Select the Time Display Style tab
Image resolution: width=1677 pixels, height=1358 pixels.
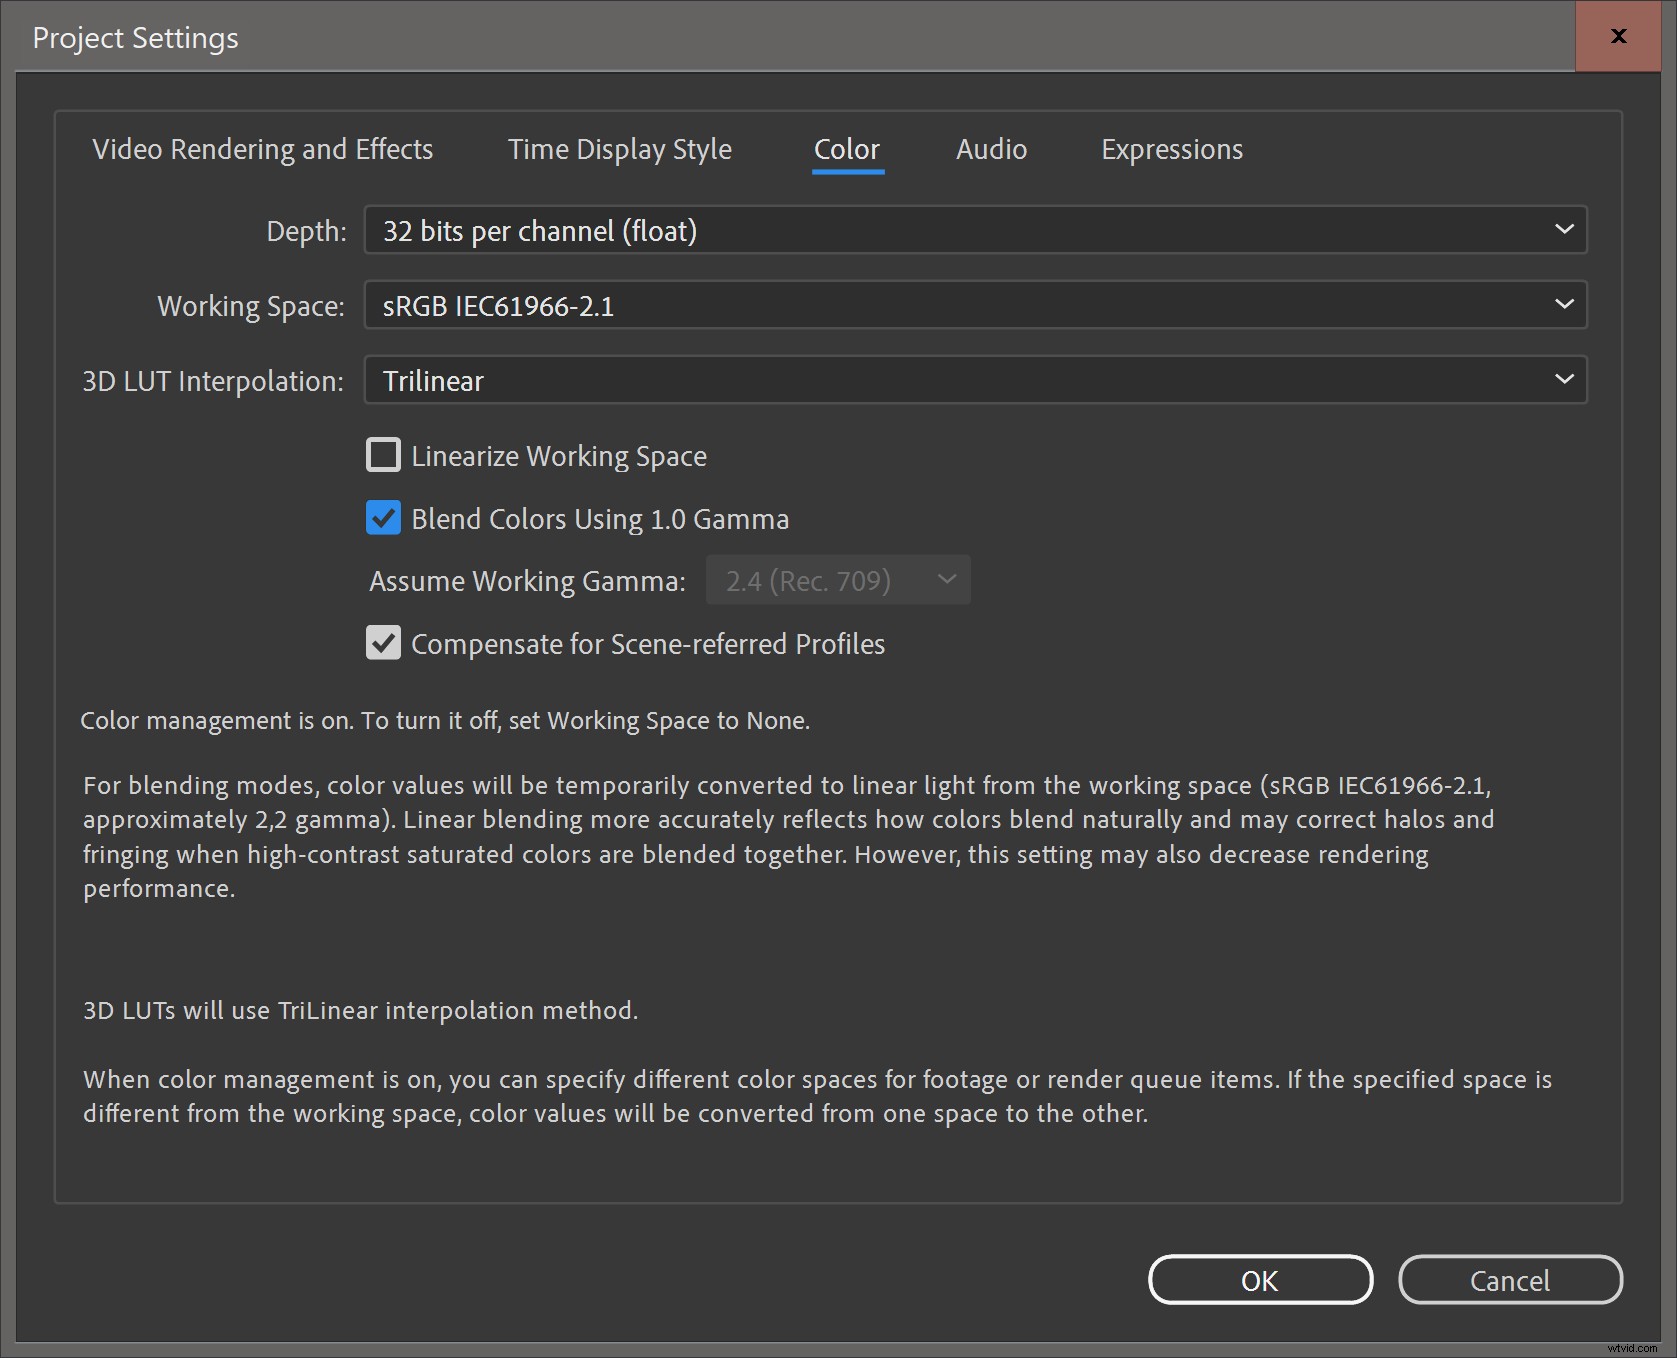pyautogui.click(x=619, y=149)
